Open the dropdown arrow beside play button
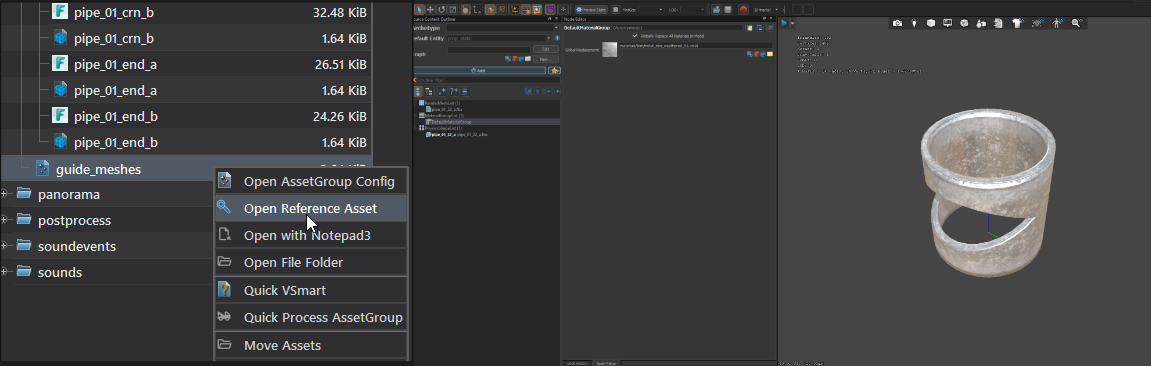This screenshot has height=366, width=1151. [792, 23]
